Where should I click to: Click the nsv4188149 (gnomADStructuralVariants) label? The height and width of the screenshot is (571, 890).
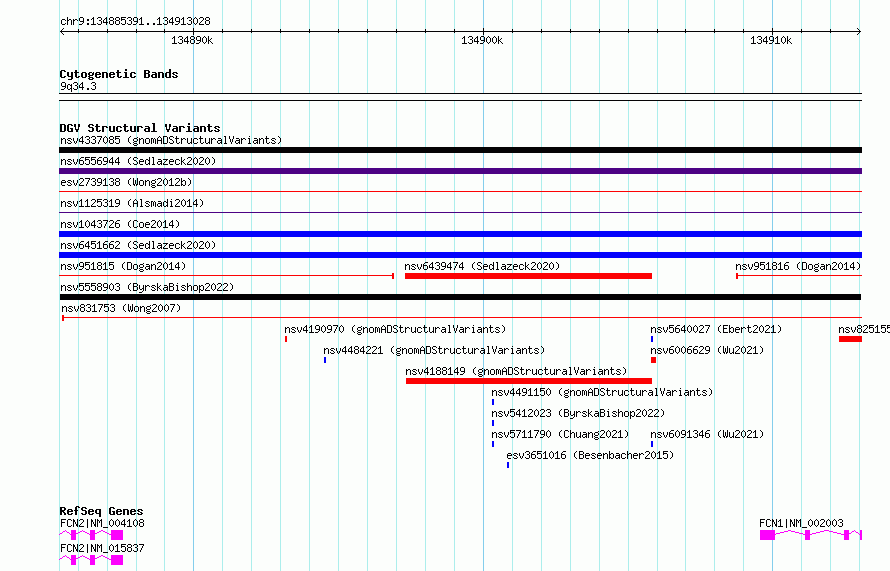517,371
